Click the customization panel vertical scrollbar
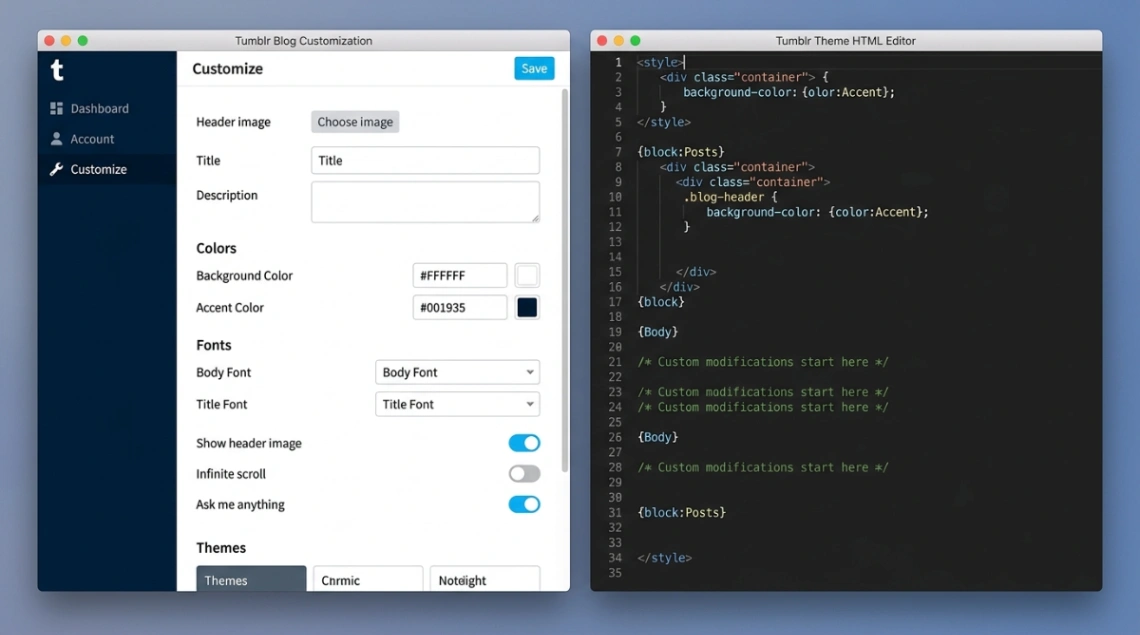 [565, 280]
